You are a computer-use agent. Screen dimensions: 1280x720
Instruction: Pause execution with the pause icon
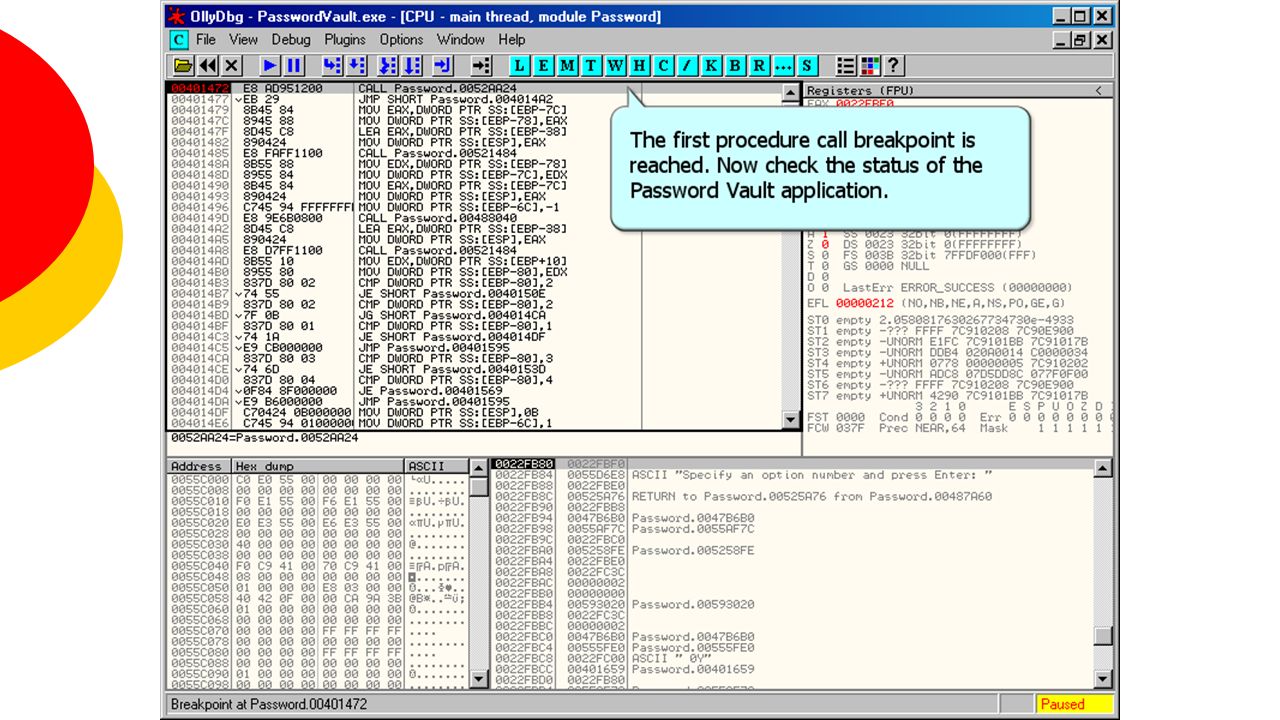294,65
